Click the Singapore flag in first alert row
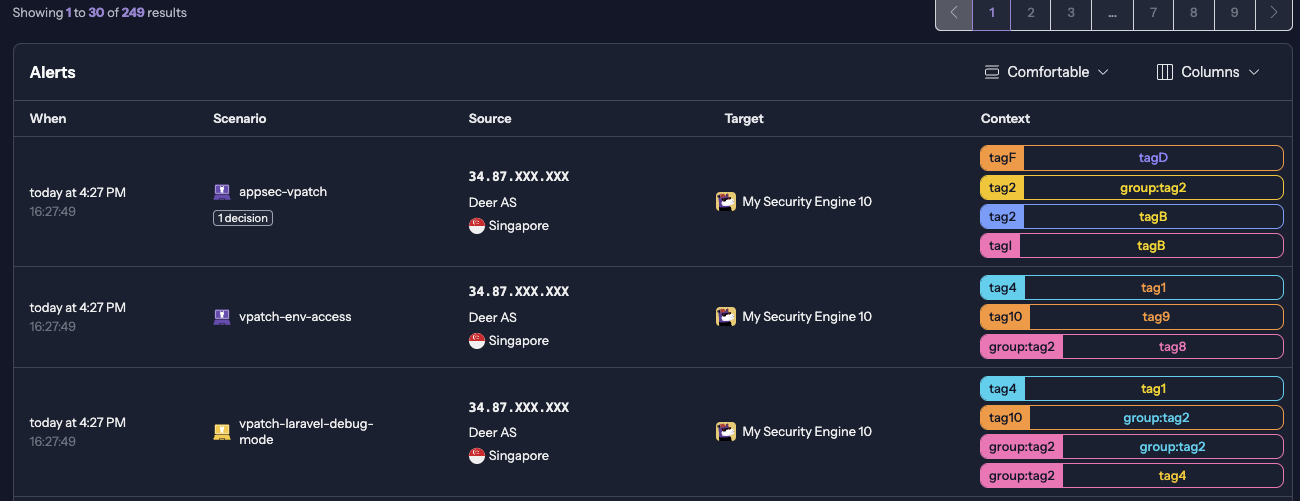1300x501 pixels. (477, 226)
